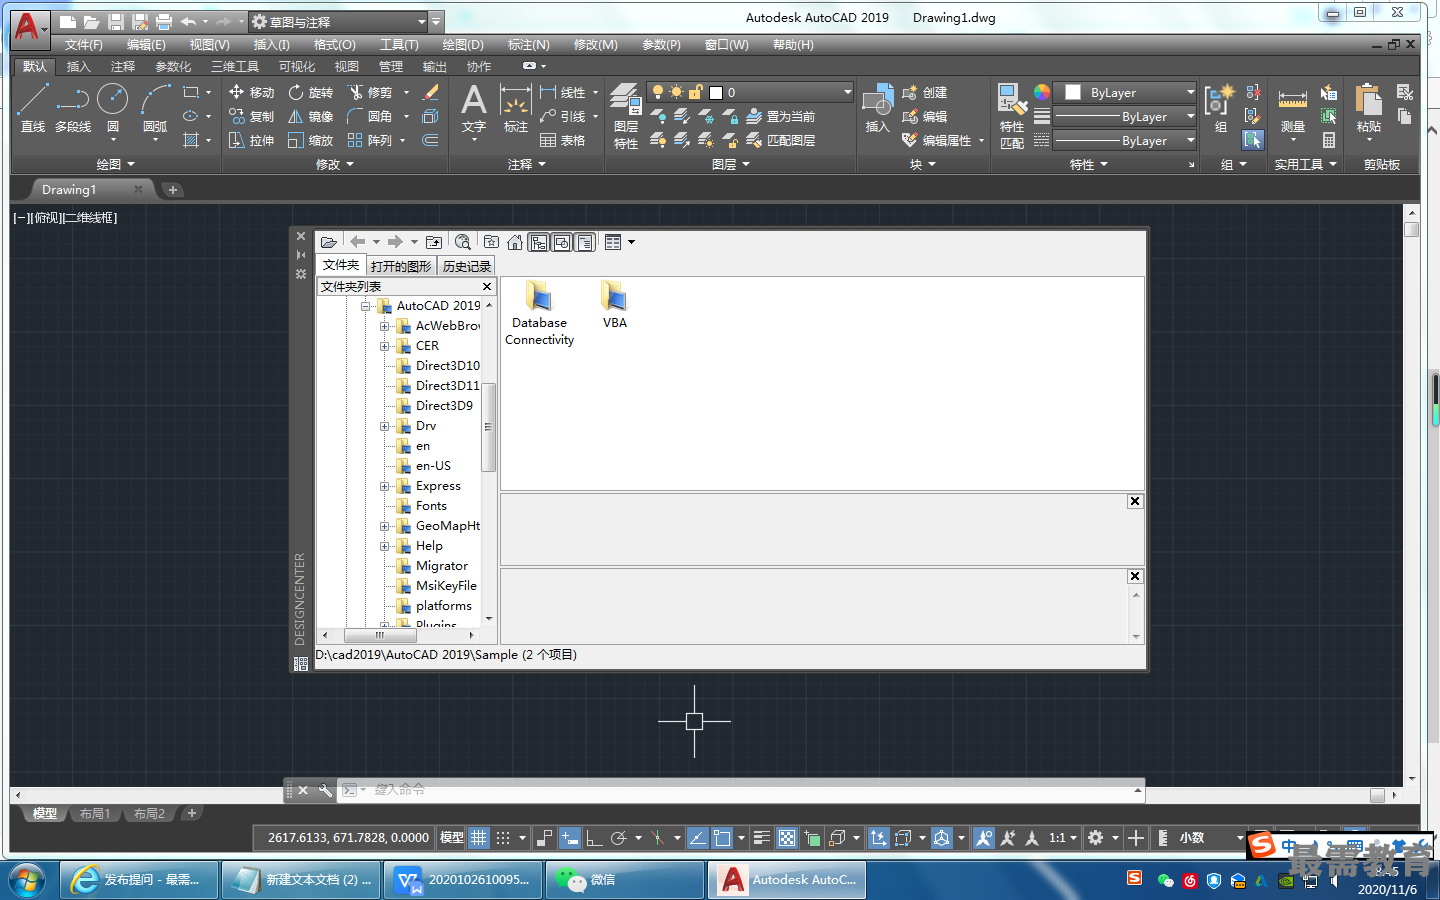Toggle grid display in status bar
The height and width of the screenshot is (900, 1440).
coord(479,838)
